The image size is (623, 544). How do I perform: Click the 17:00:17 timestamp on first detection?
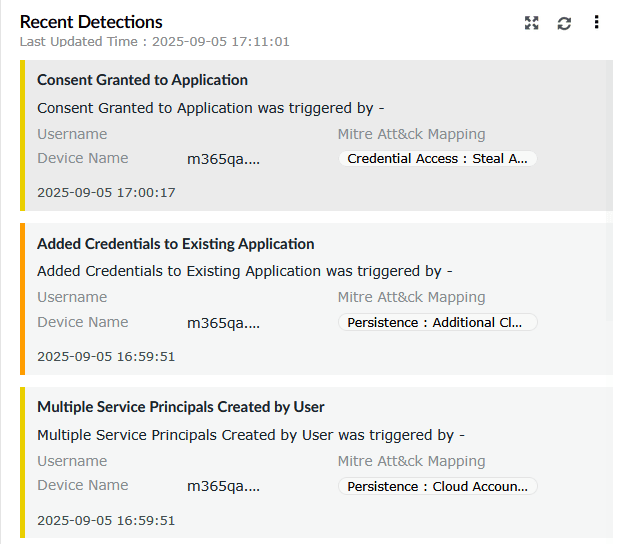click(x=106, y=192)
